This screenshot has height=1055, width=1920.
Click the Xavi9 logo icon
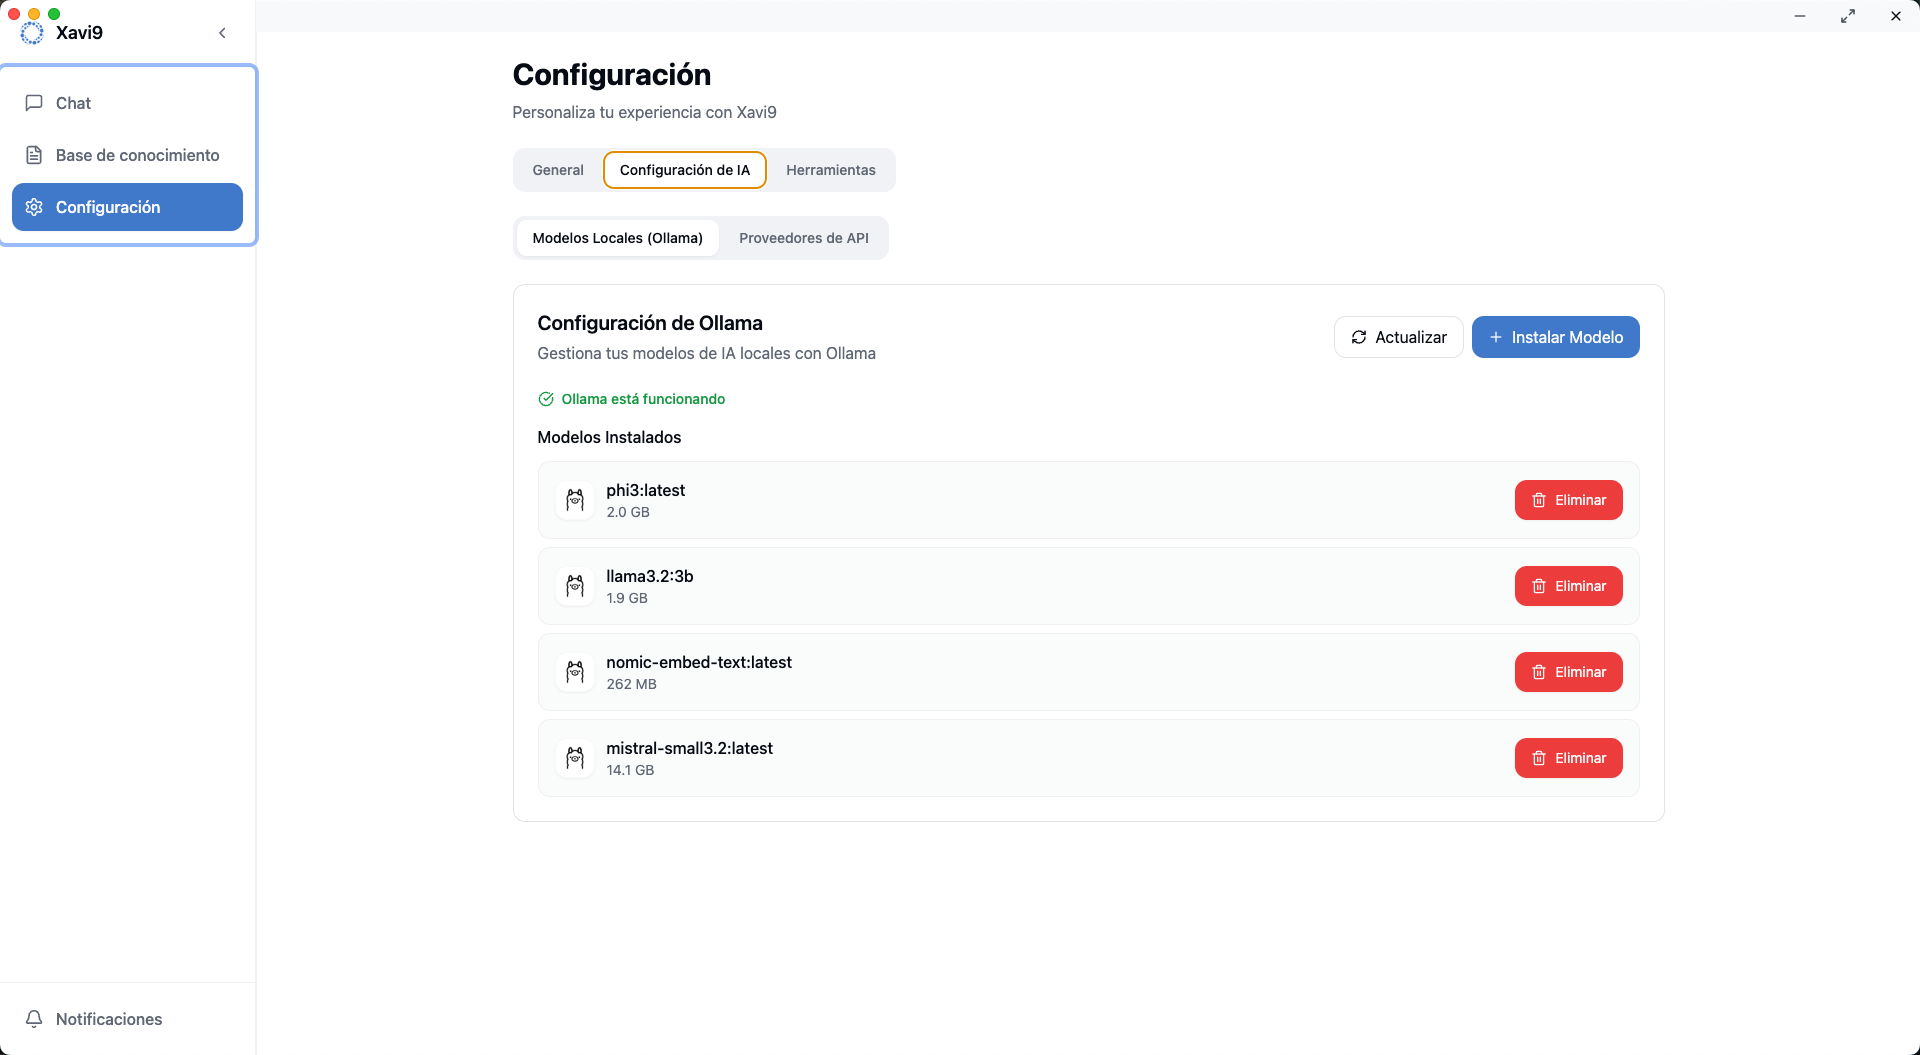click(32, 33)
